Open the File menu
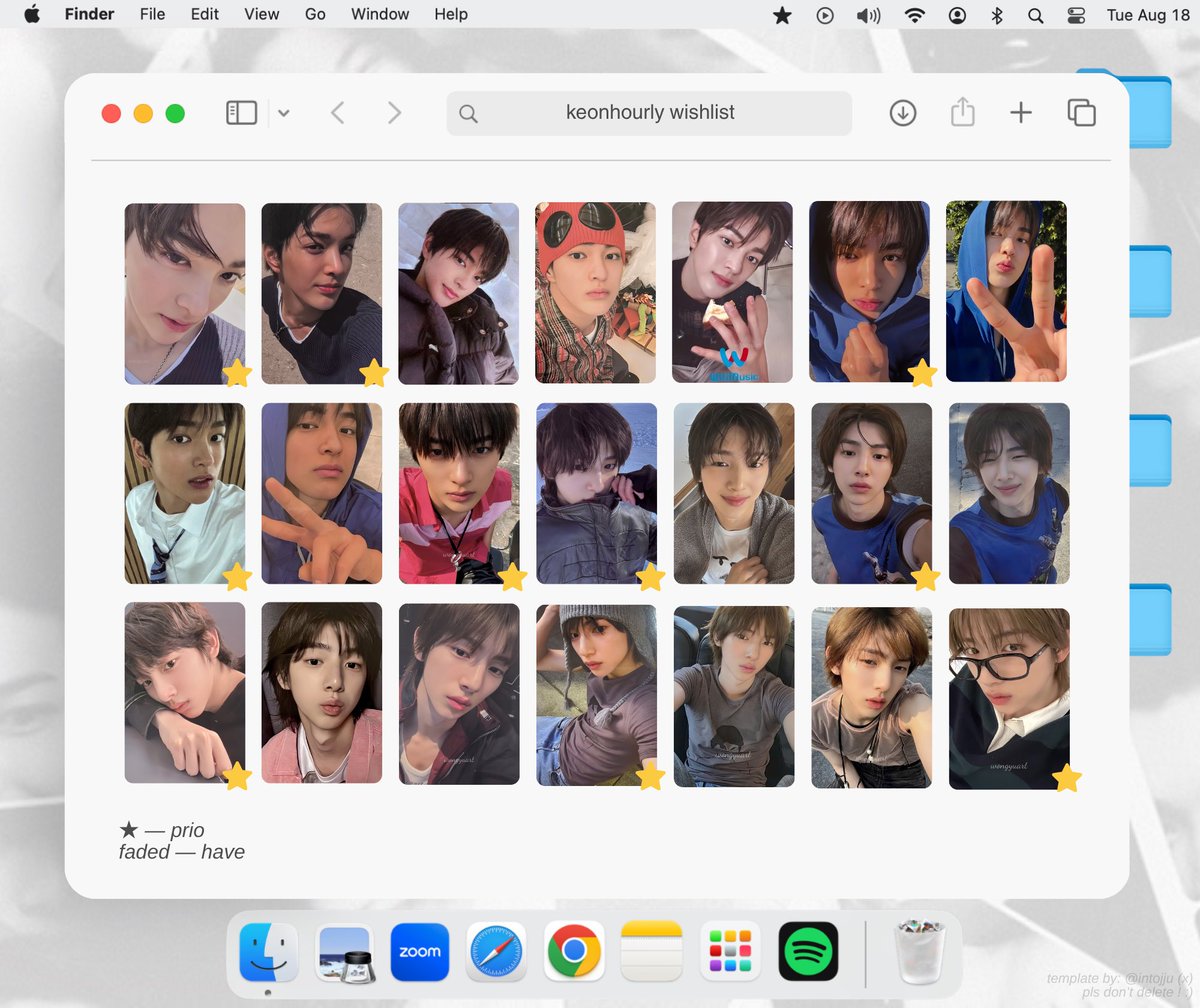The width and height of the screenshot is (1200, 1008). tap(152, 14)
